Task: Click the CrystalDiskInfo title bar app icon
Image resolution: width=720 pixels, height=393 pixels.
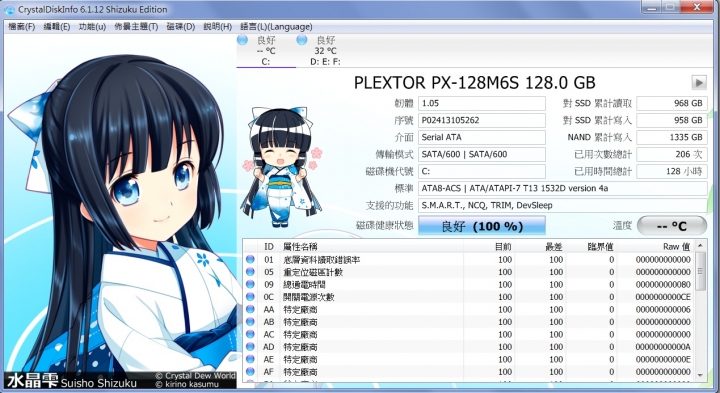Action: [9, 10]
